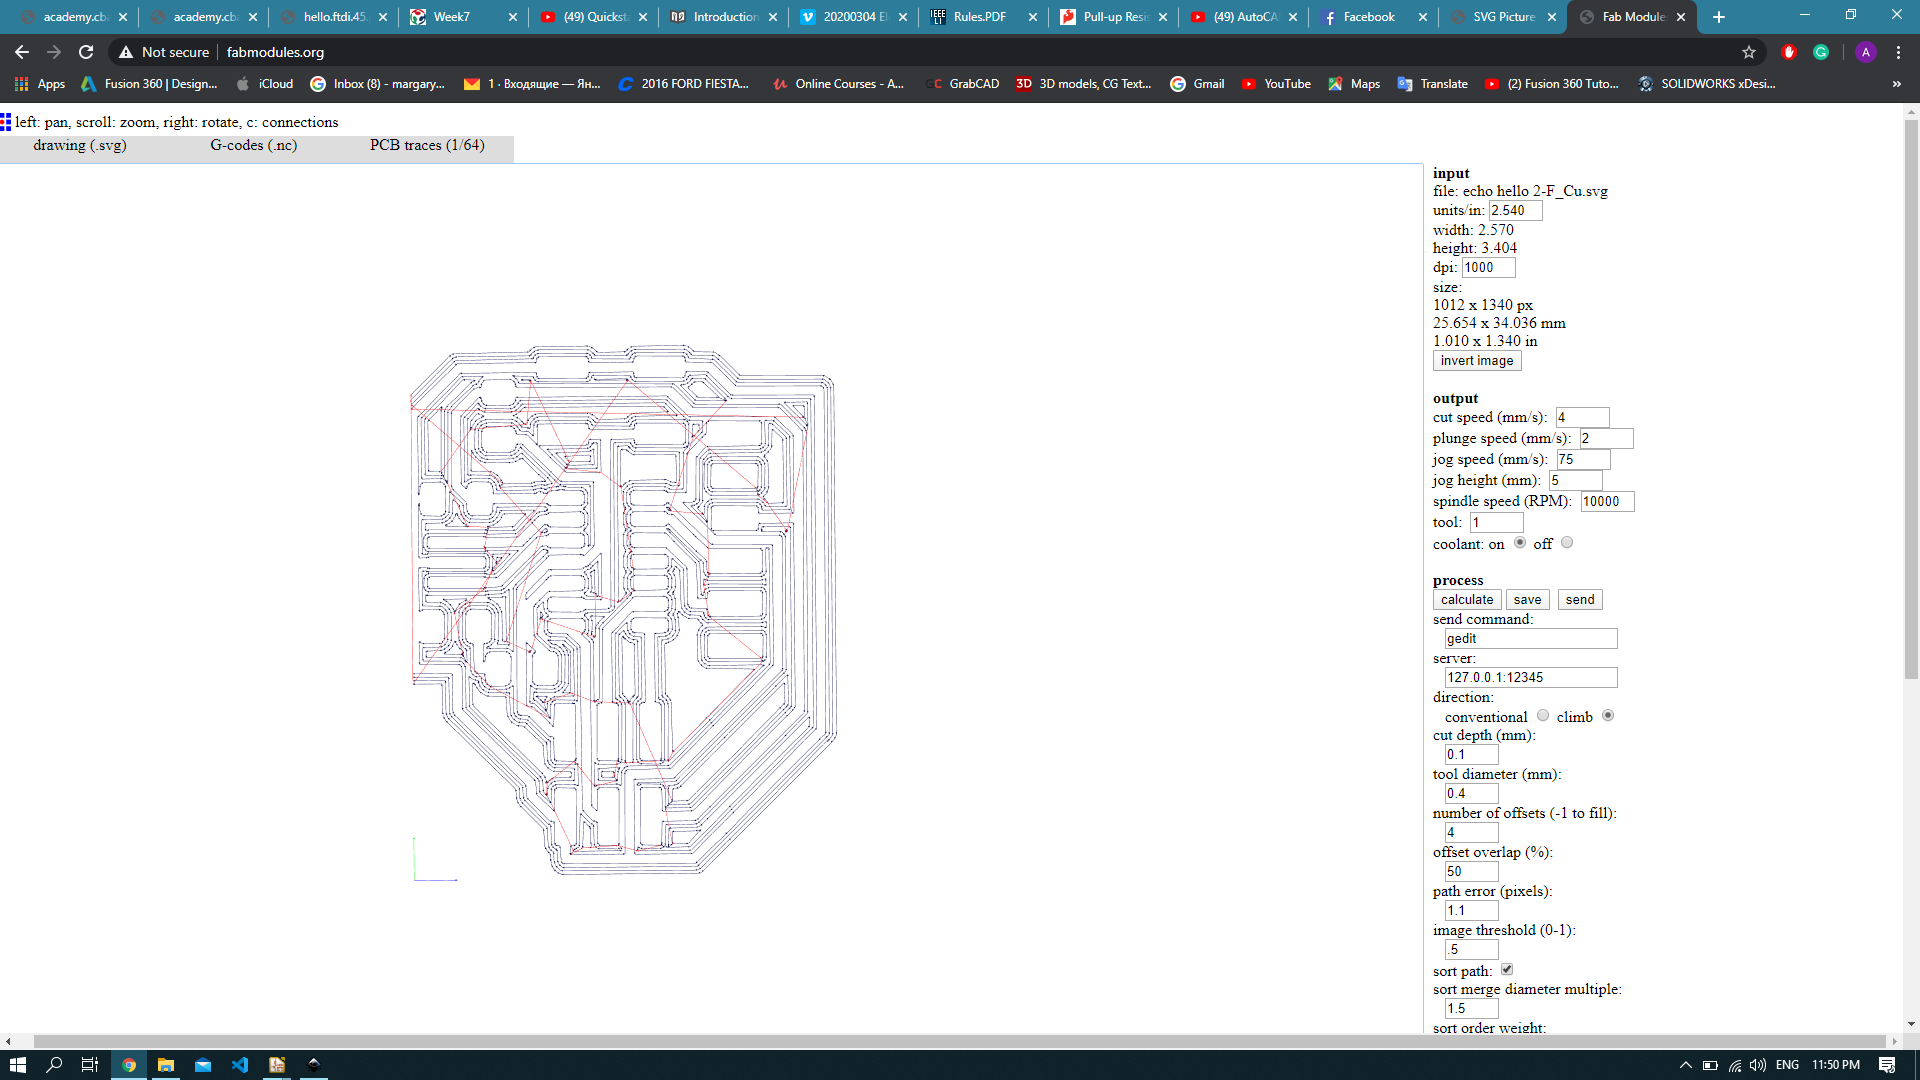Open the Translate bookmark
The width and height of the screenshot is (1920, 1080).
pos(1433,84)
